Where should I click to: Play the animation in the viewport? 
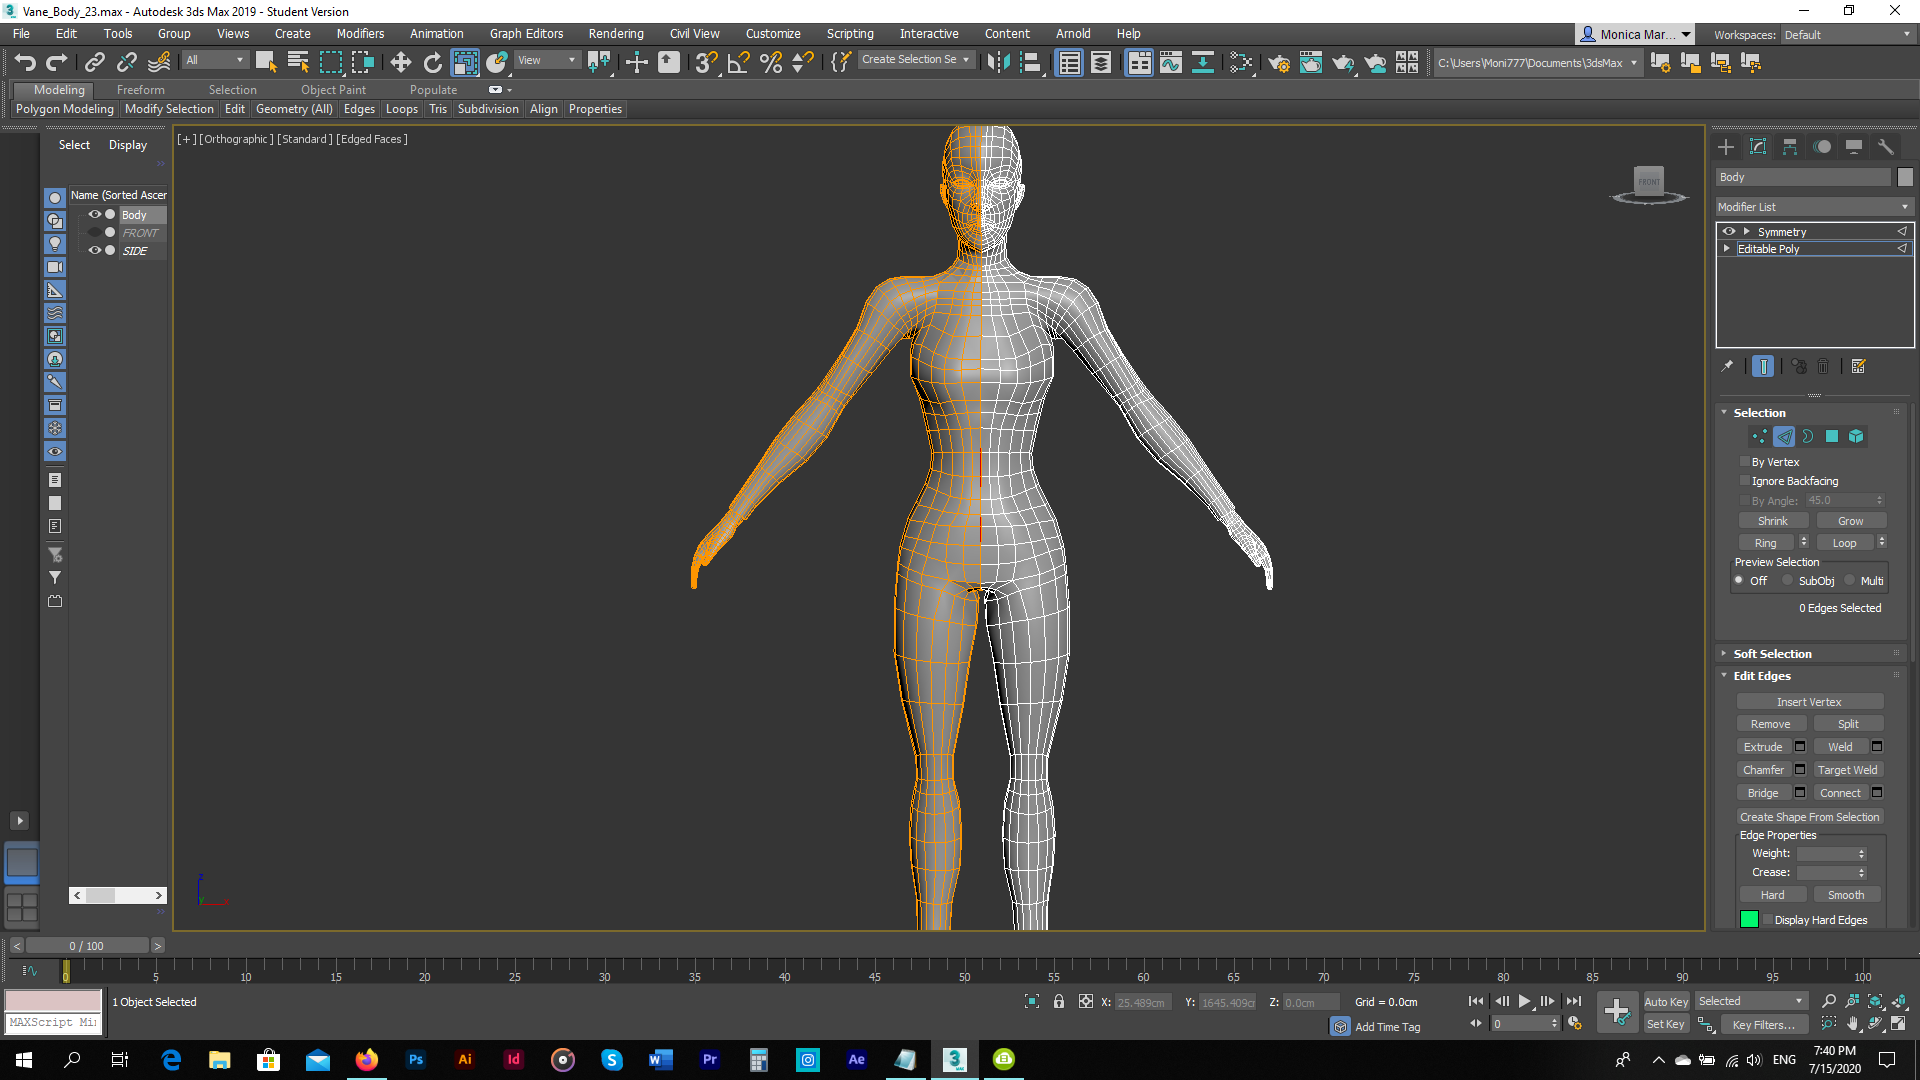tap(1524, 1001)
